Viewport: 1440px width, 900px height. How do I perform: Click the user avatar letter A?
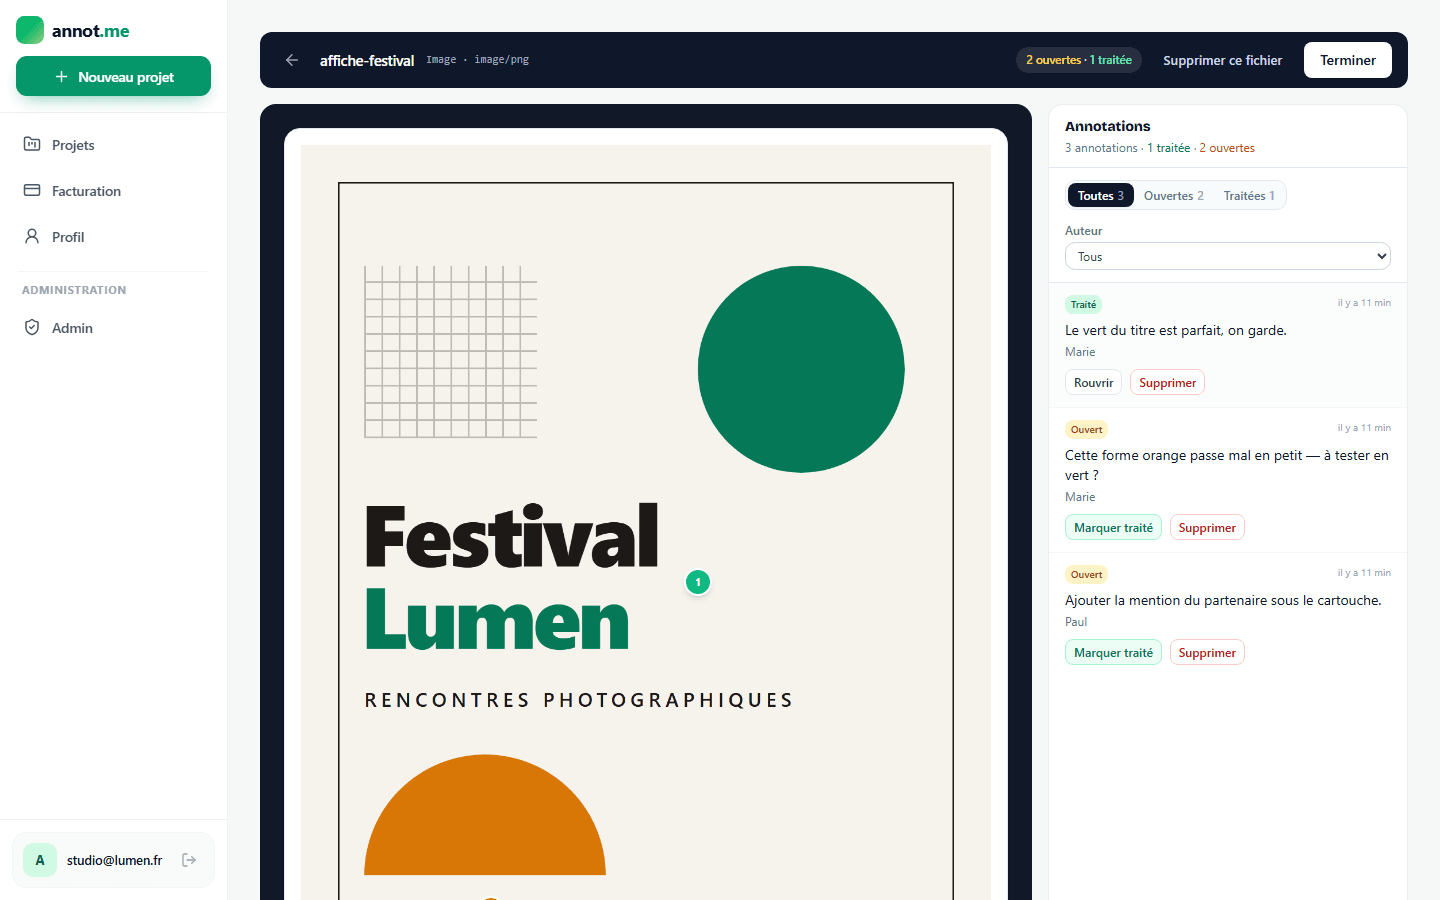[x=40, y=860]
